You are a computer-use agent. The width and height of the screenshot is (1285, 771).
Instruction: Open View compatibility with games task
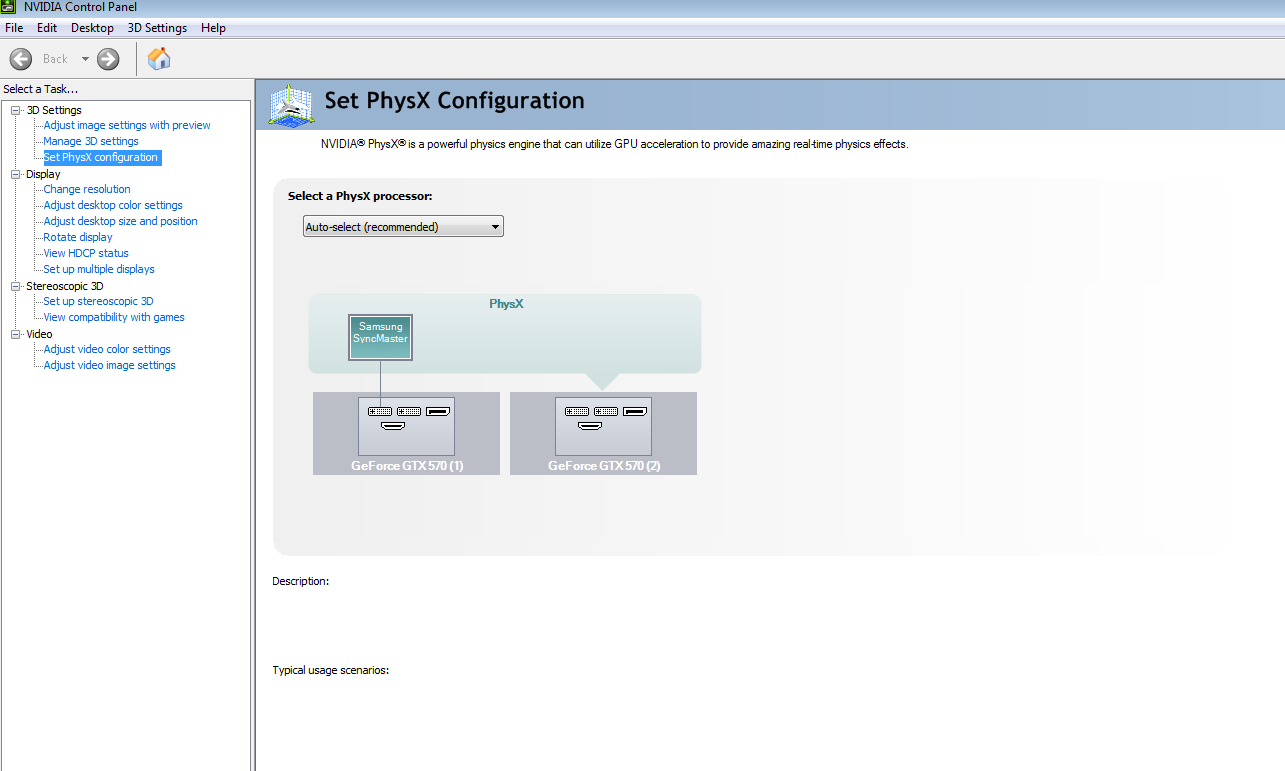(114, 317)
